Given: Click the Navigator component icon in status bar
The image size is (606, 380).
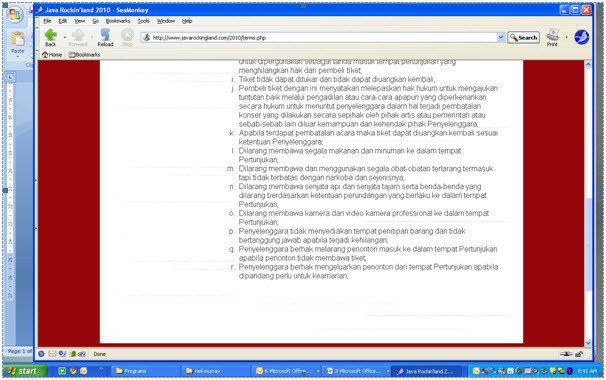Looking at the screenshot, I should (x=41, y=354).
